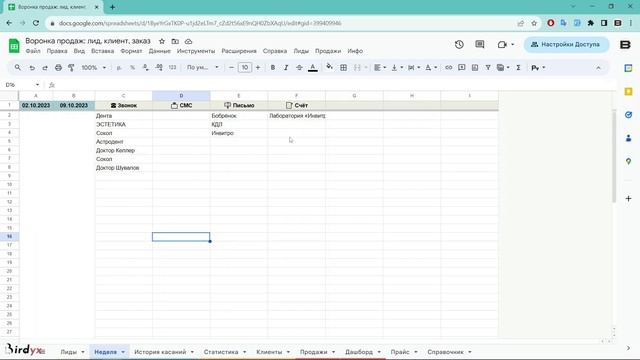
Task: Increase font size with plus
Action: pyautogui.click(x=258, y=67)
